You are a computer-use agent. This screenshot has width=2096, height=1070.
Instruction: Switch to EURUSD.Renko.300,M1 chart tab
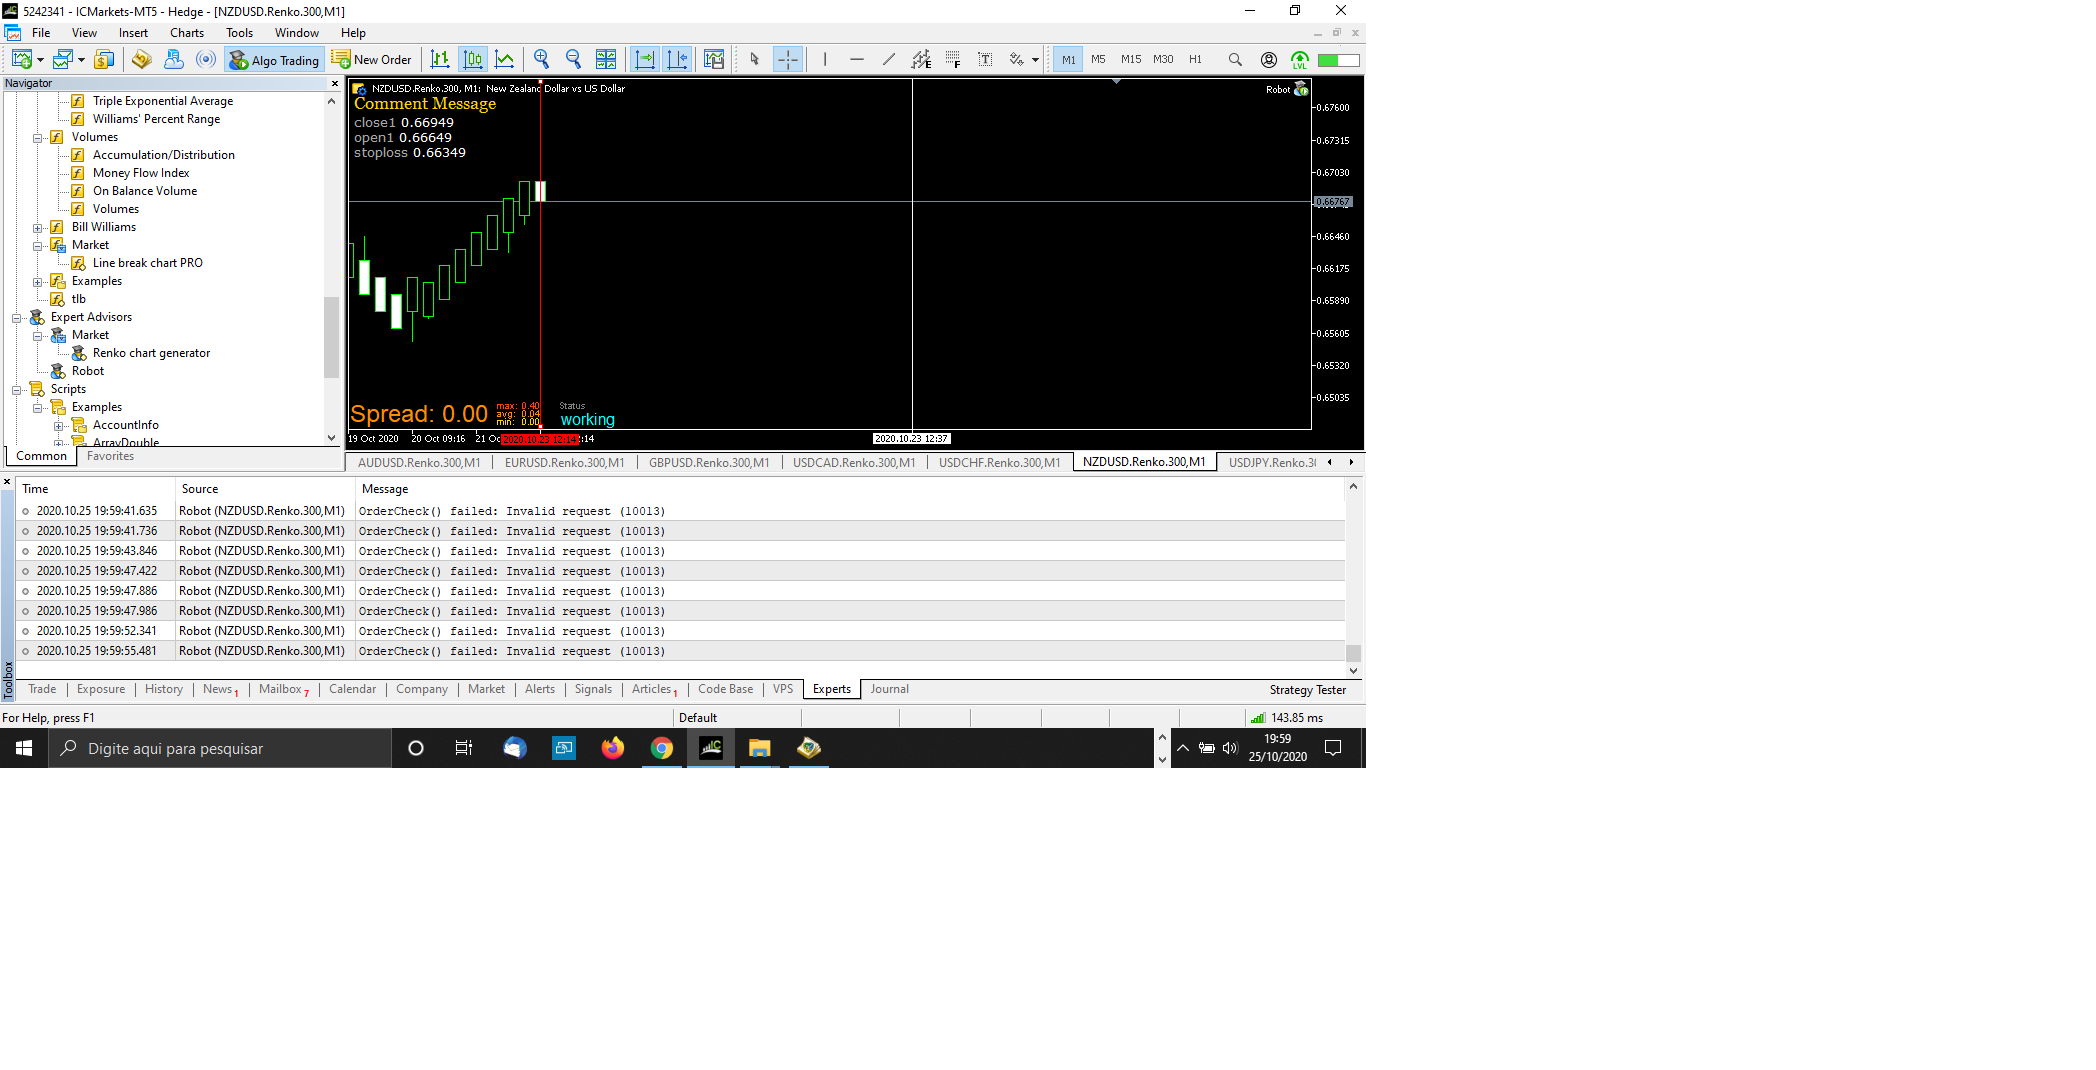pos(564,463)
